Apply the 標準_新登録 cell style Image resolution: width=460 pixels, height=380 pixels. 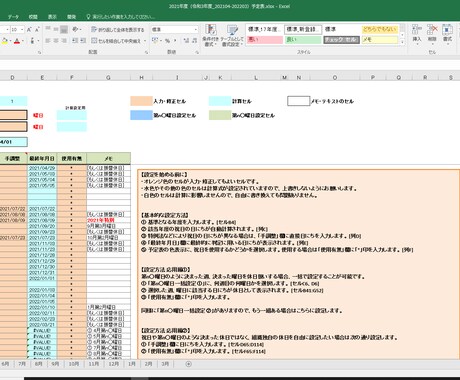pos(303,29)
